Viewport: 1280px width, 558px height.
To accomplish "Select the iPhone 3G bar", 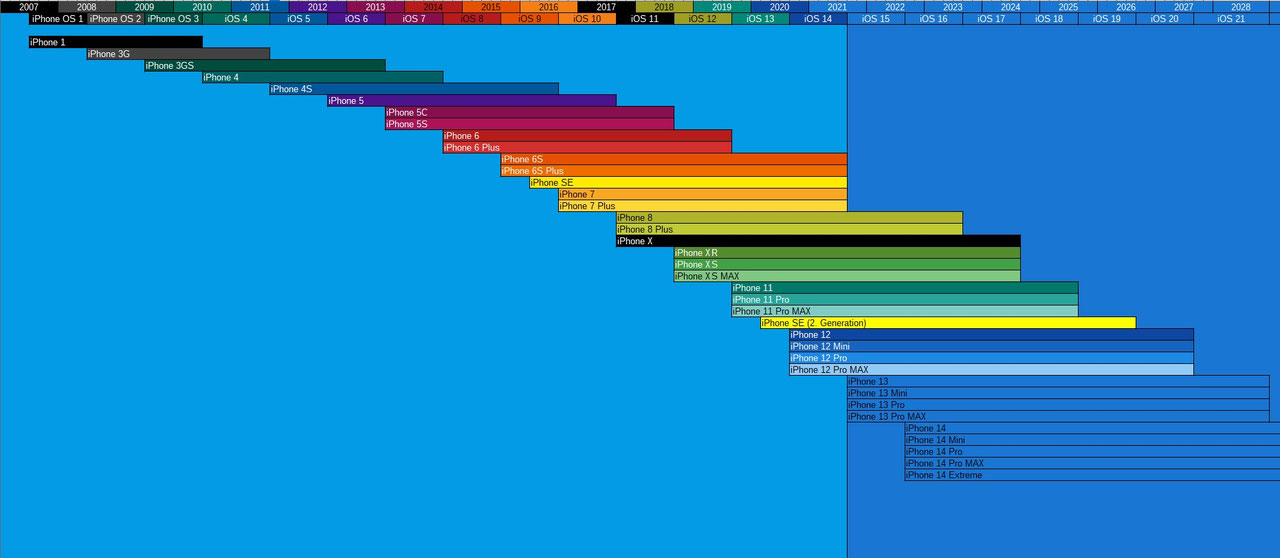I will pyautogui.click(x=178, y=54).
